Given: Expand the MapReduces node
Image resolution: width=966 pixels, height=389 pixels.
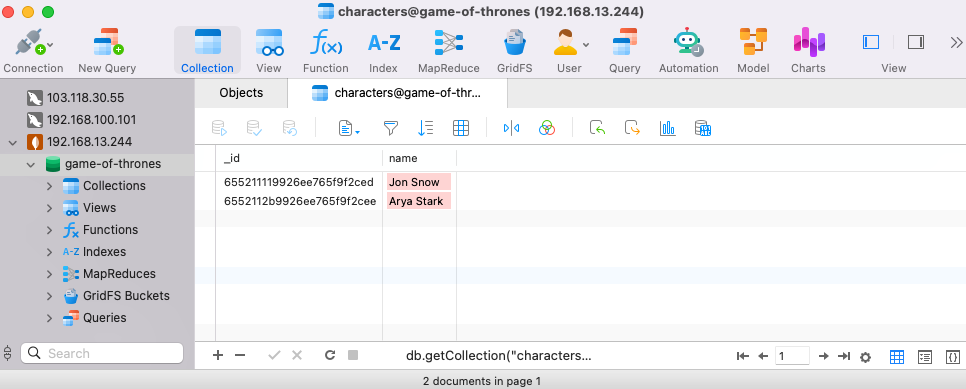Looking at the screenshot, I should pos(49,274).
